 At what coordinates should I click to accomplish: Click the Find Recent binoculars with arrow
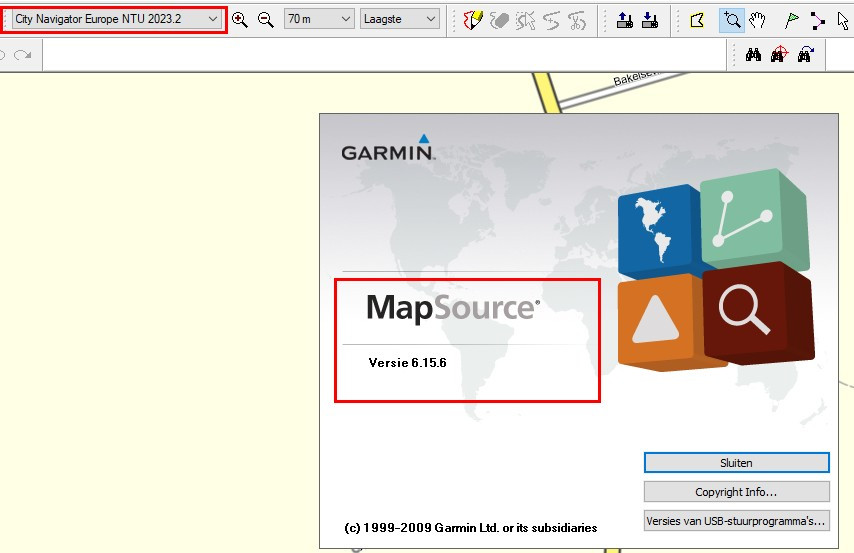point(806,54)
